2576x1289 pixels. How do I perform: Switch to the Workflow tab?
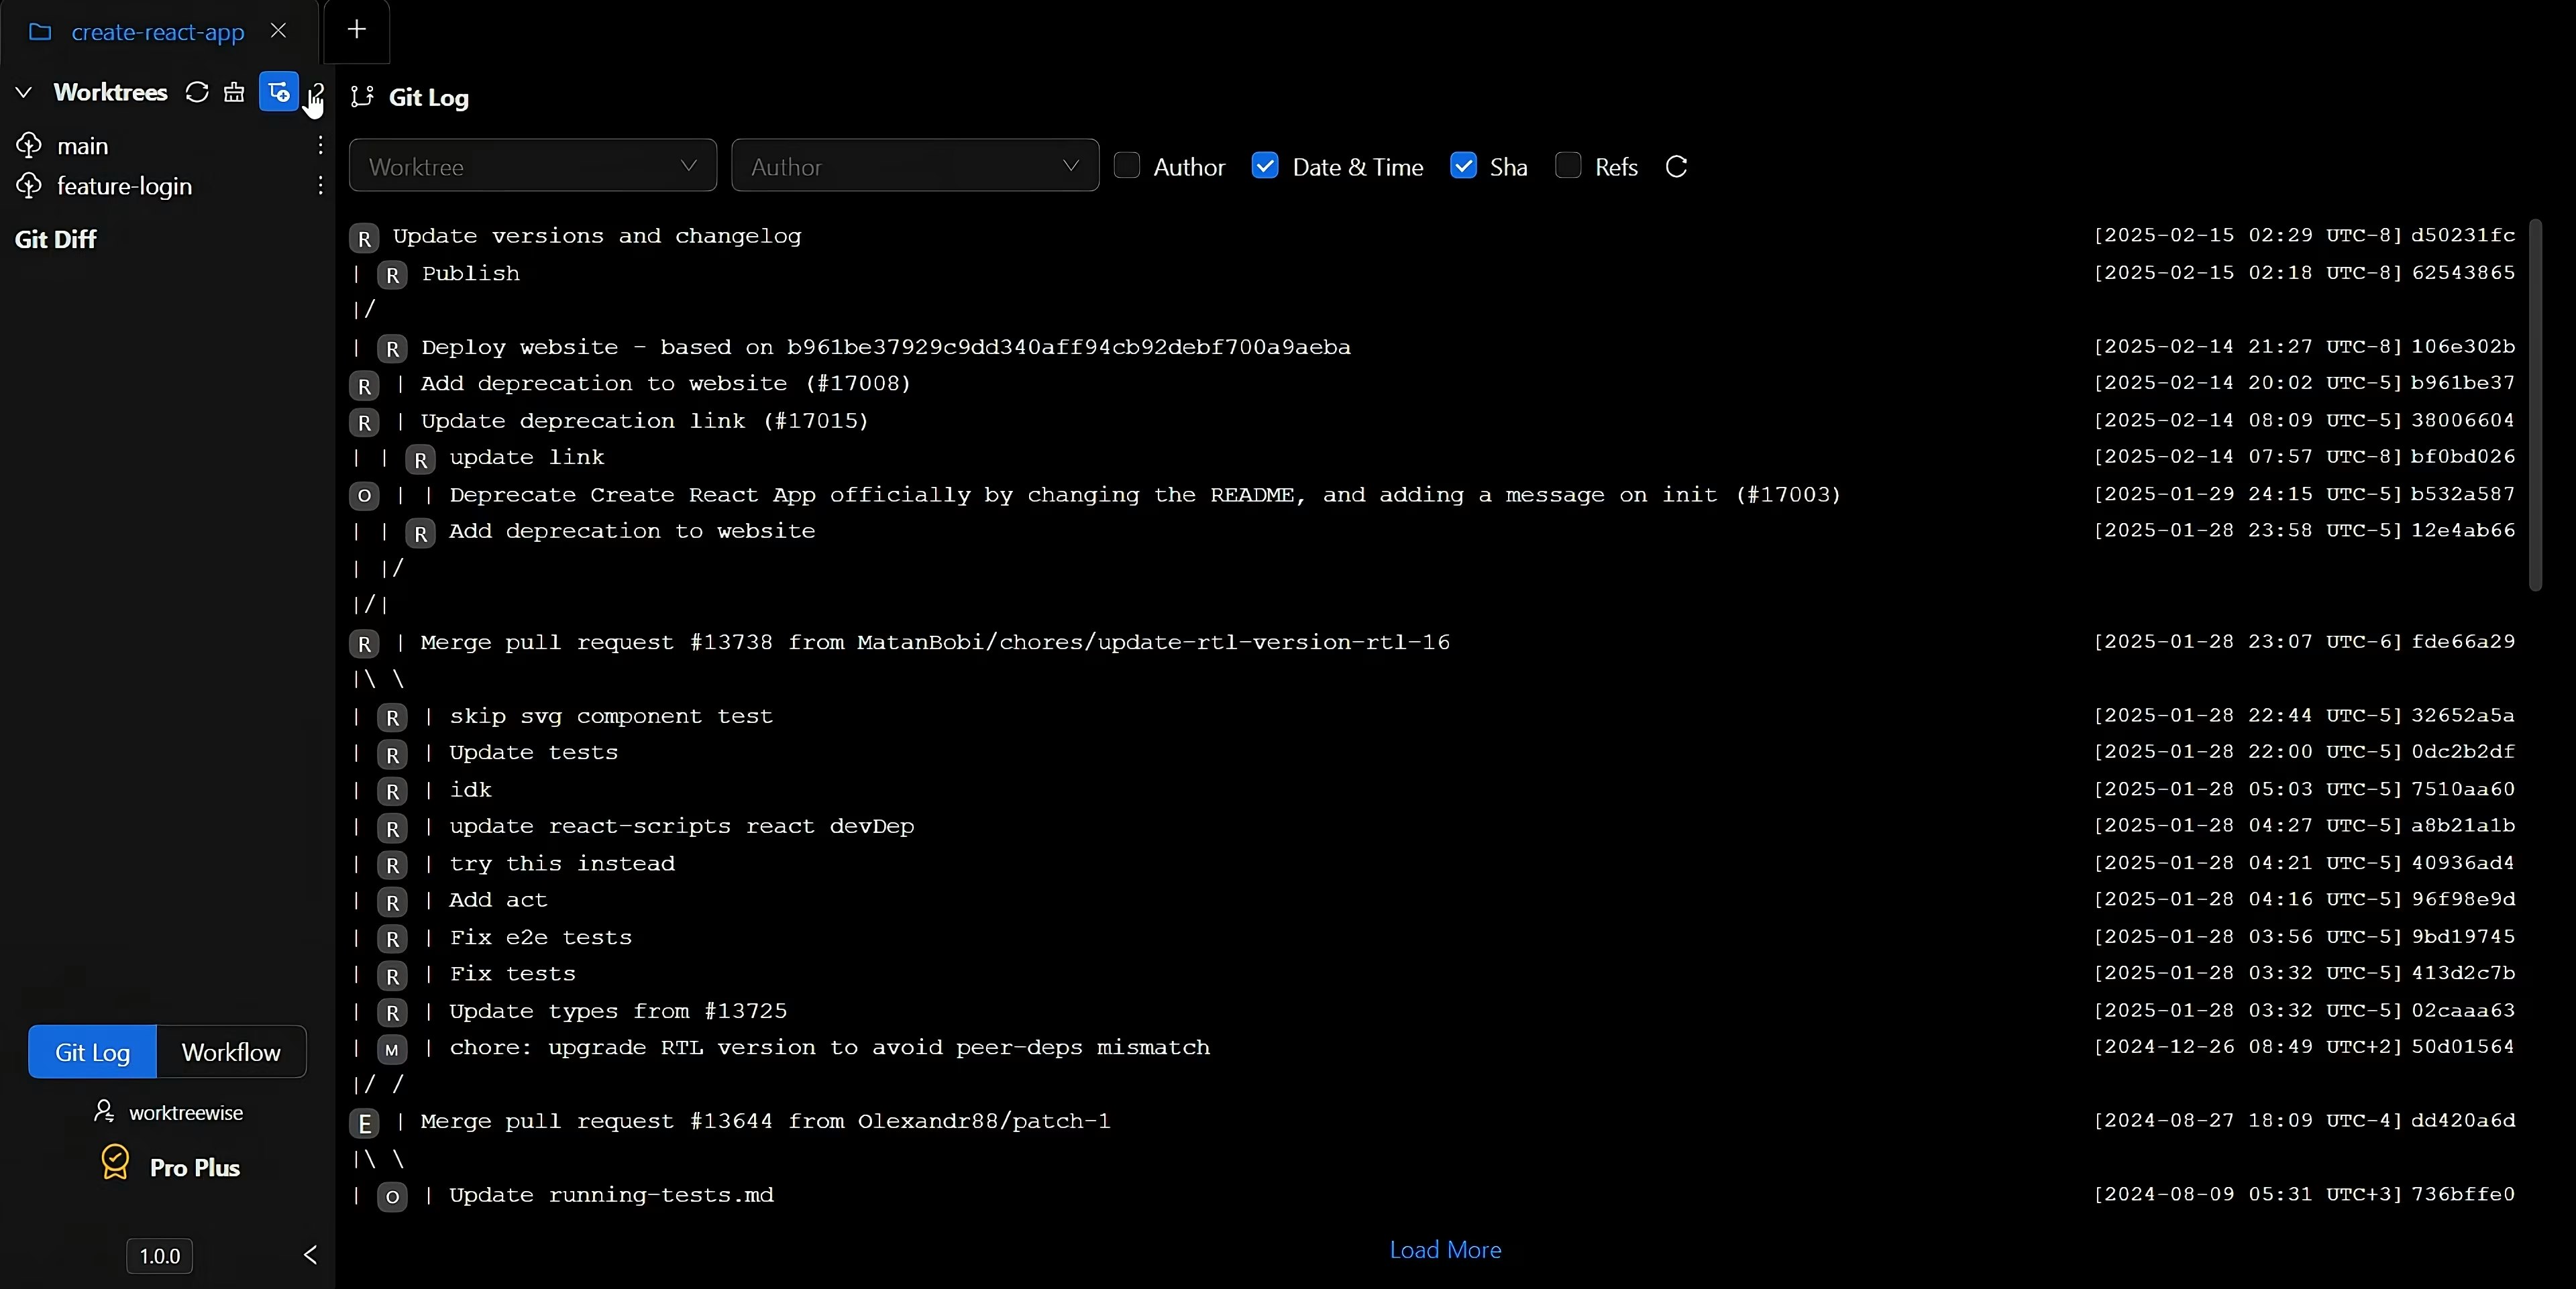[231, 1052]
